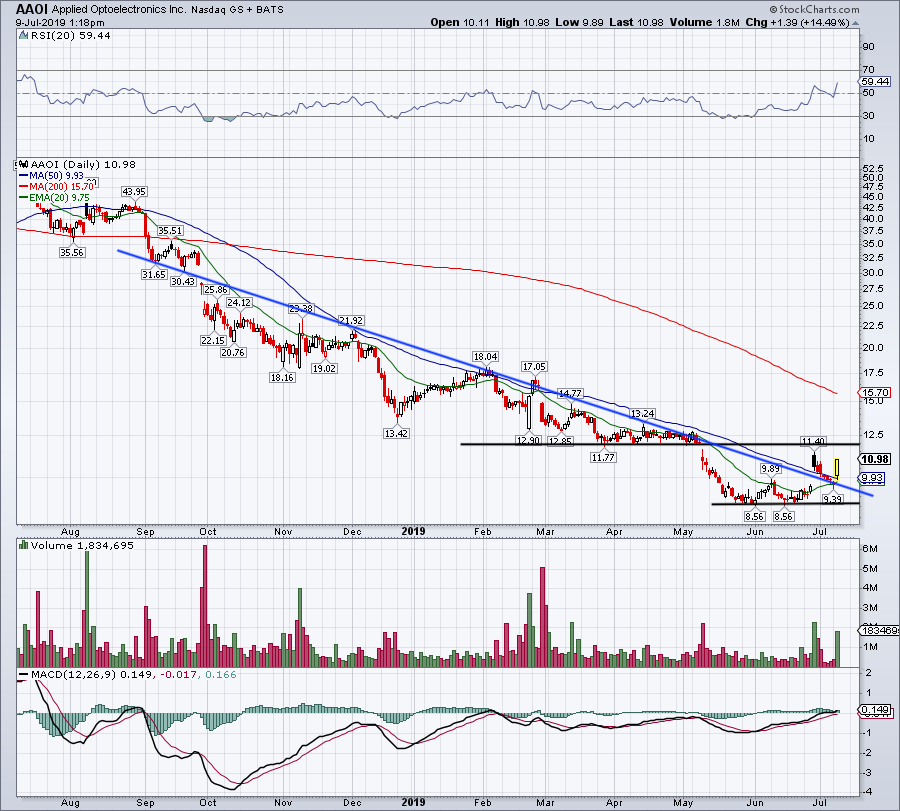This screenshot has width=900, height=811.
Task: Click the 43.95 peak price label
Action: tap(134, 191)
